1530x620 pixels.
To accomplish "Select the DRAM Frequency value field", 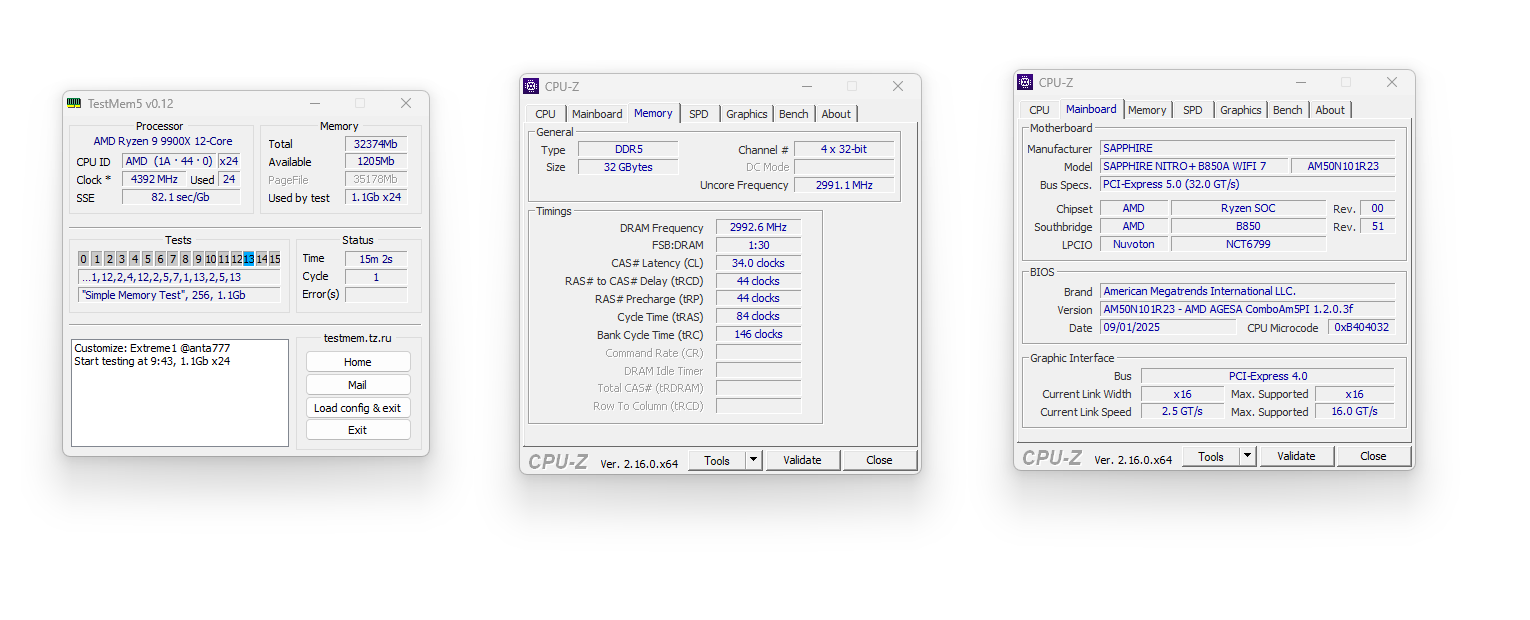I will [758, 228].
